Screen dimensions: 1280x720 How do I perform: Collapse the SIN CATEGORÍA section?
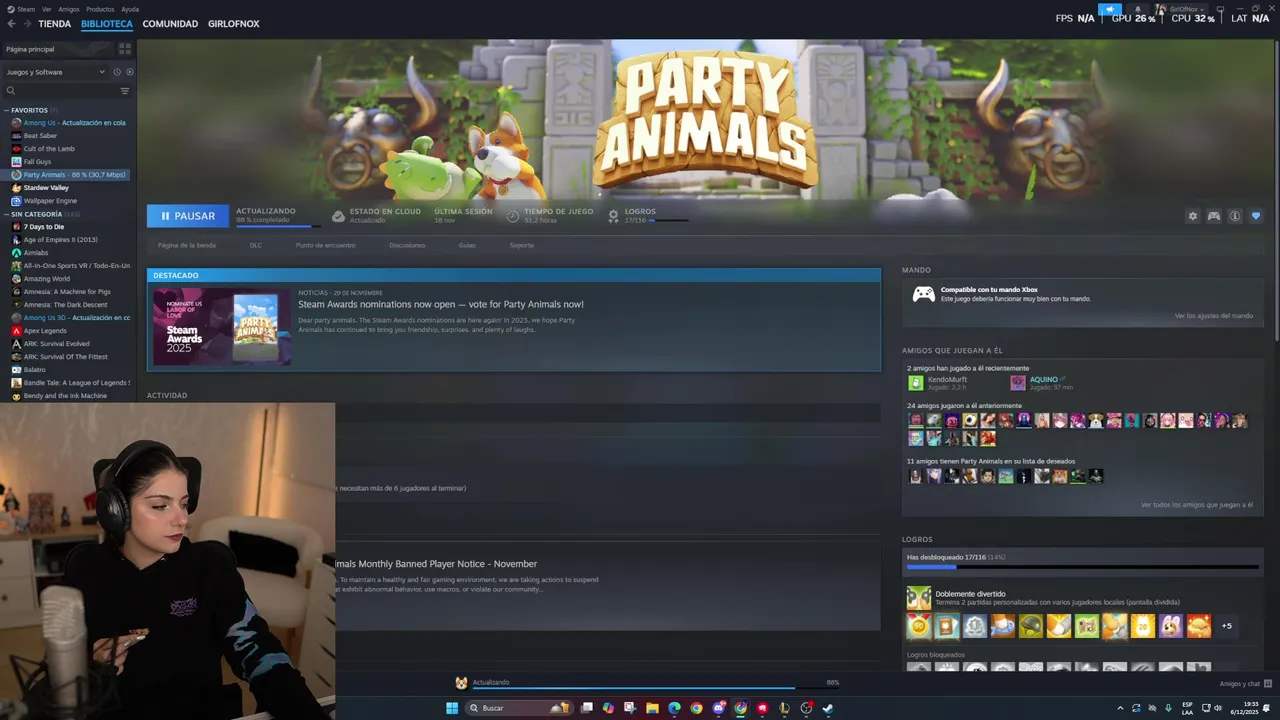7,214
